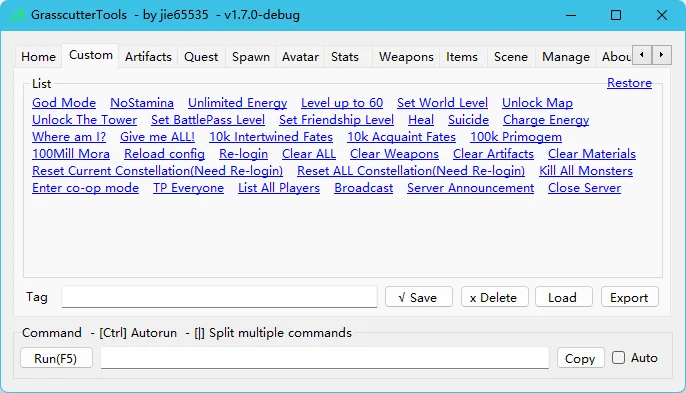The width and height of the screenshot is (686, 393).
Task: Focus the Tag input field
Action: (219, 297)
